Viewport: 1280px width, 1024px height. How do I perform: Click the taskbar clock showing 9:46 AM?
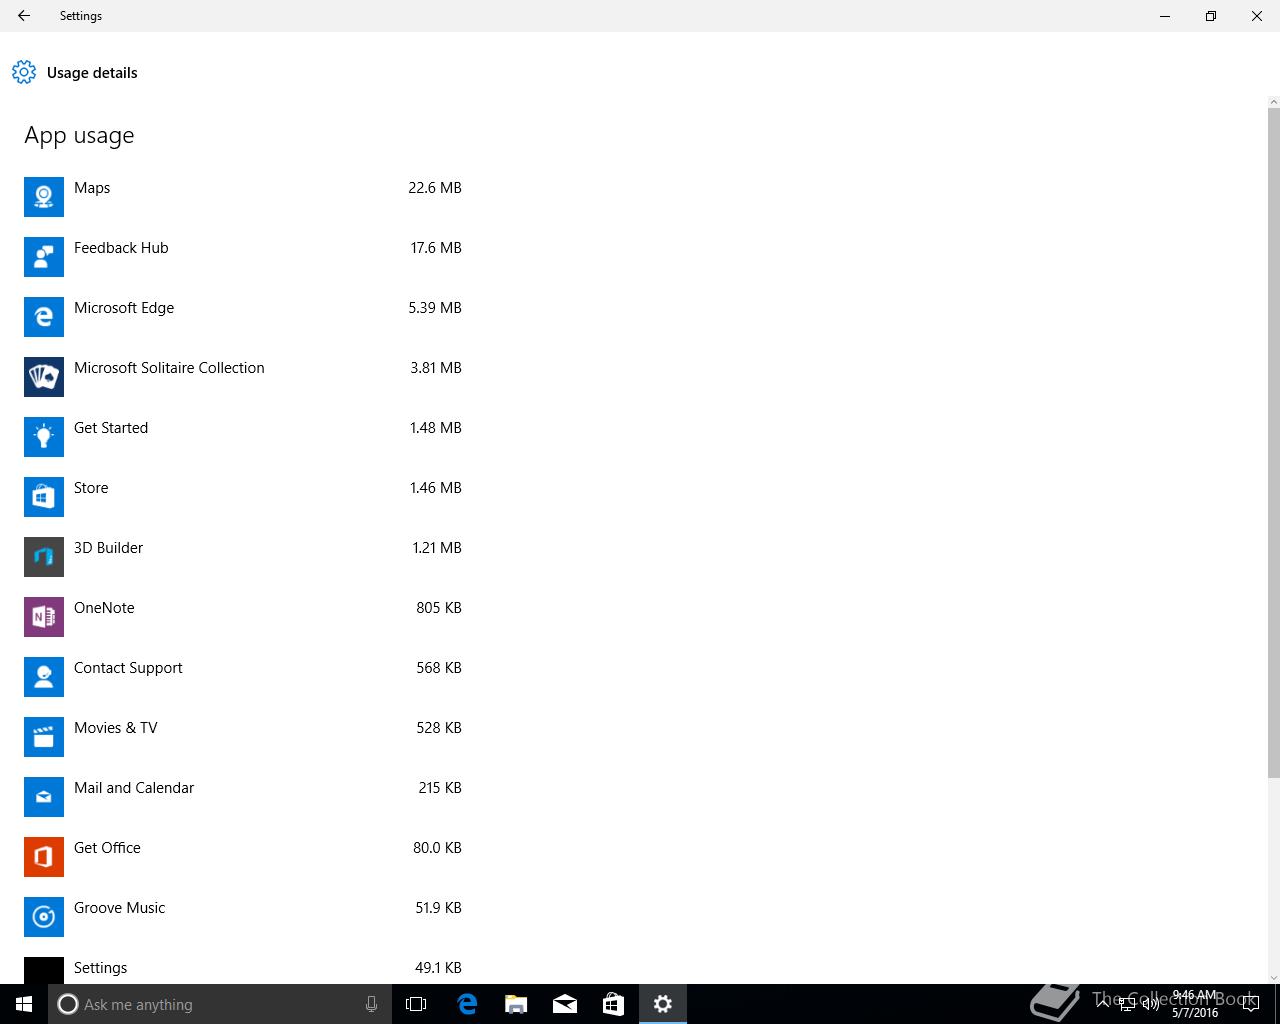pyautogui.click(x=1196, y=1004)
